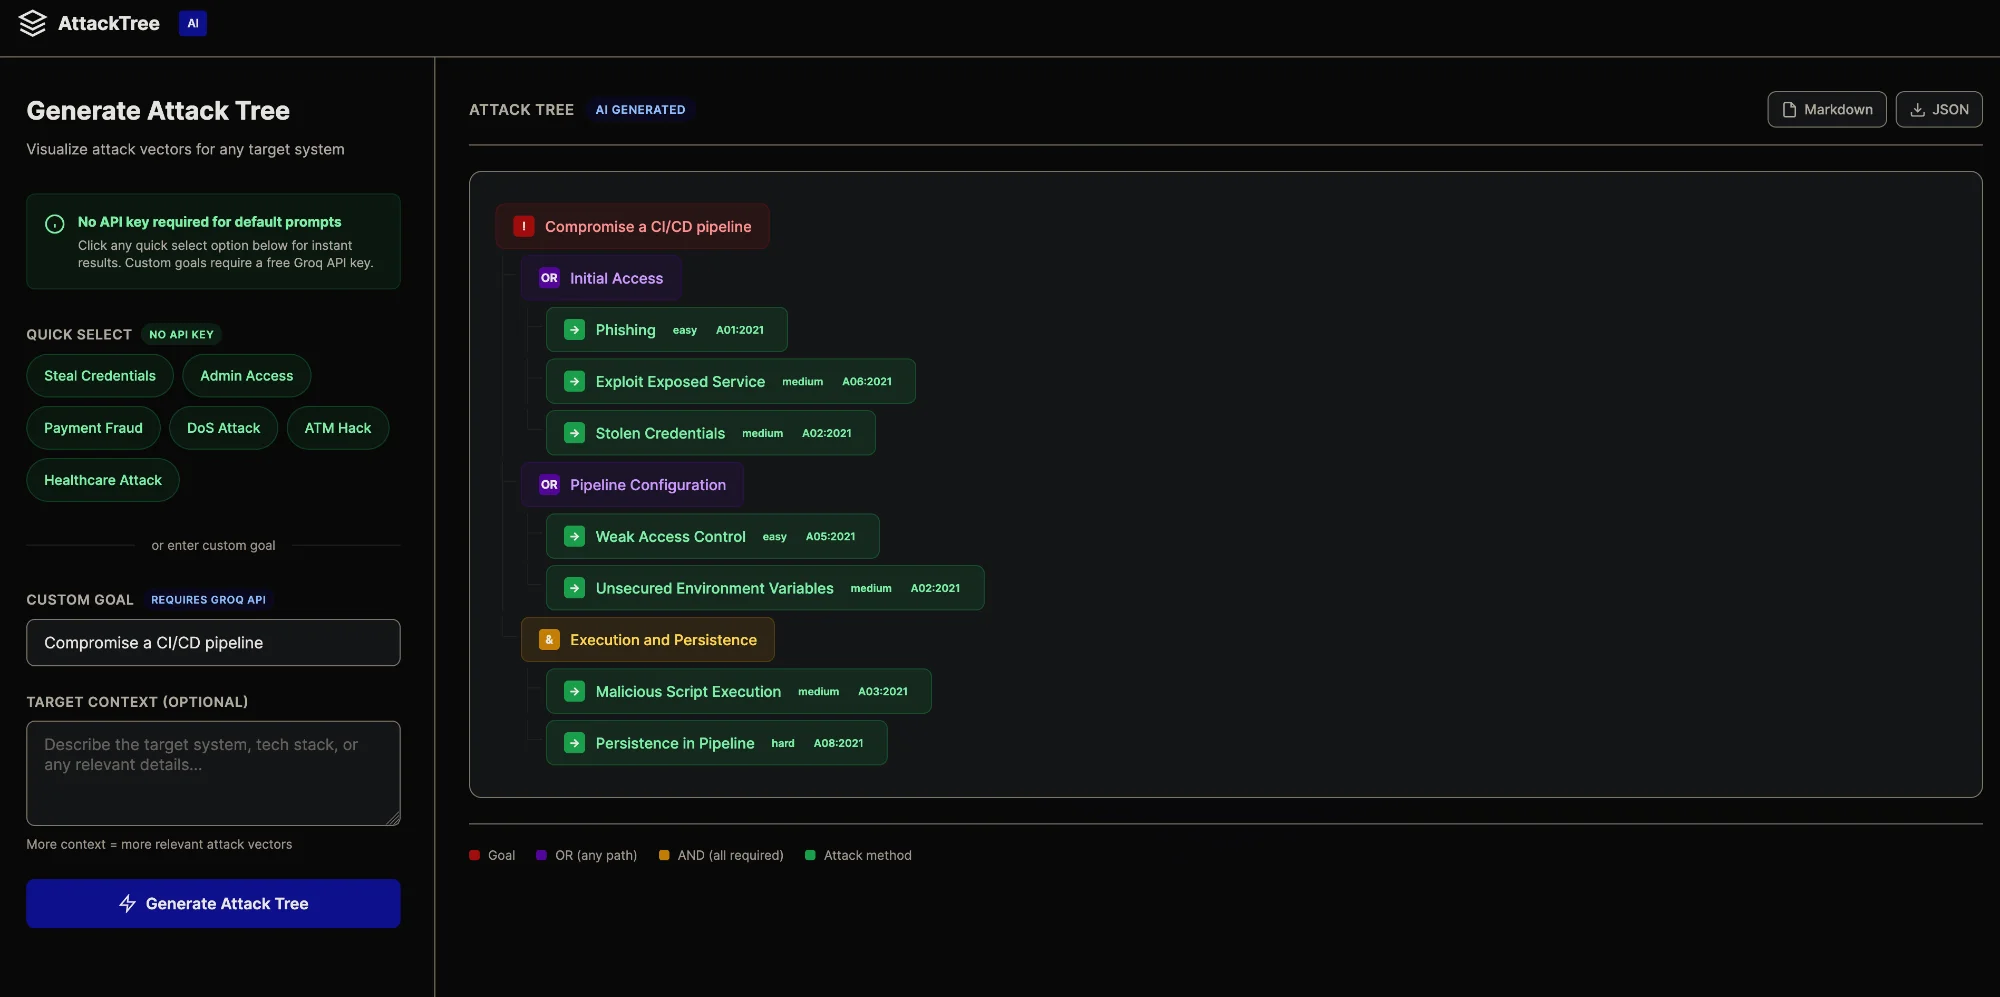Click the green arrow icon on the Phishing node
Screen dimensions: 2000x997
574,329
